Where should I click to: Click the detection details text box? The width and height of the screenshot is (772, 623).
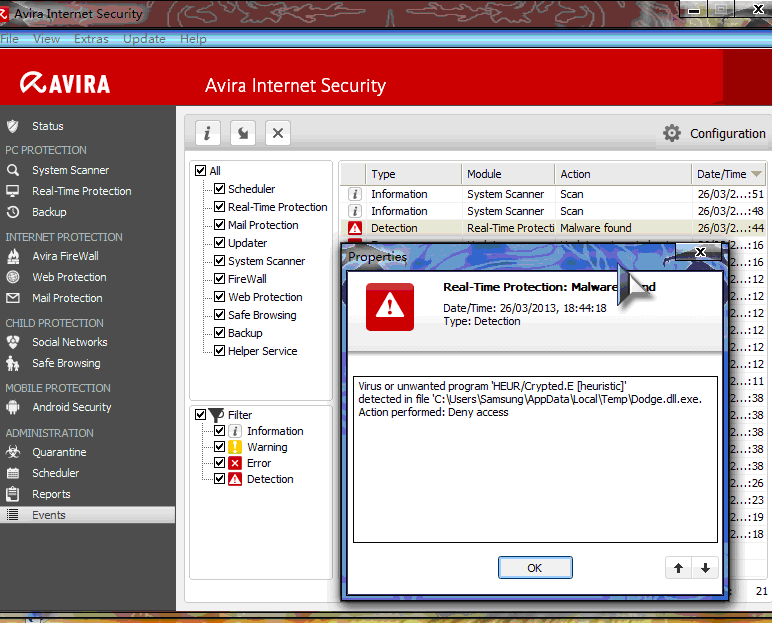[535, 459]
